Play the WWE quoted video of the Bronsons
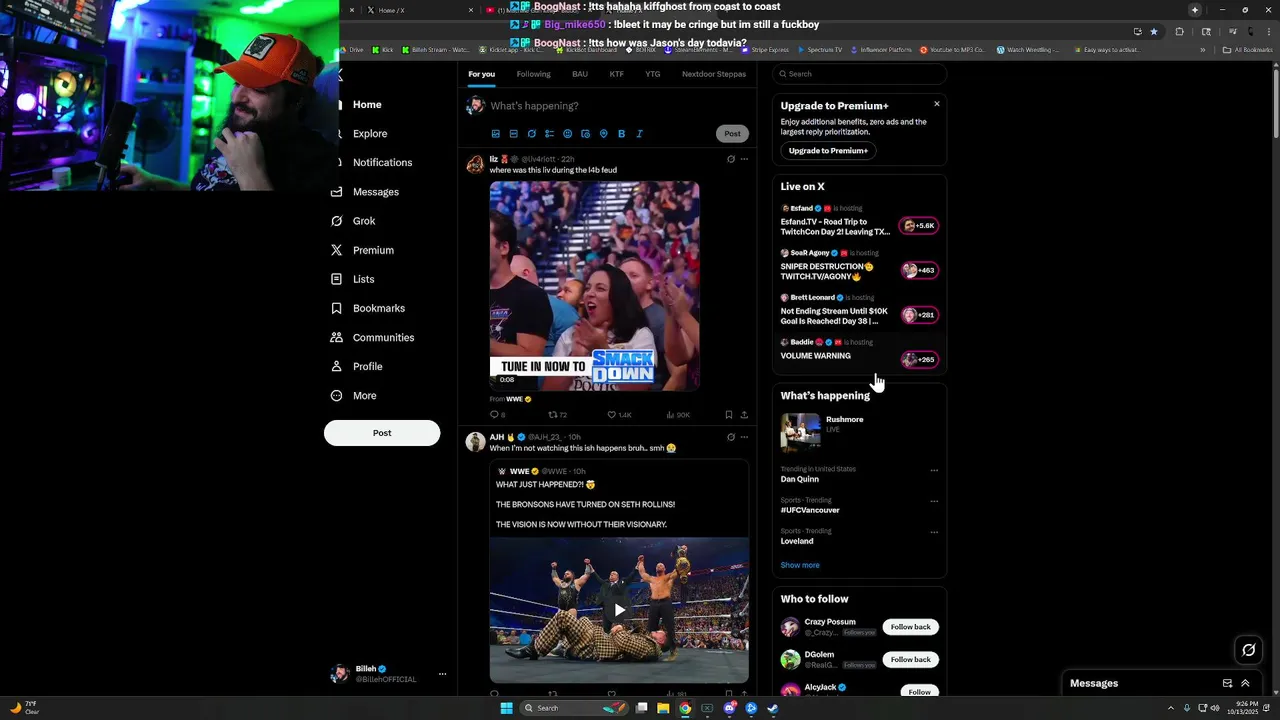The image size is (1280, 720). coord(619,610)
